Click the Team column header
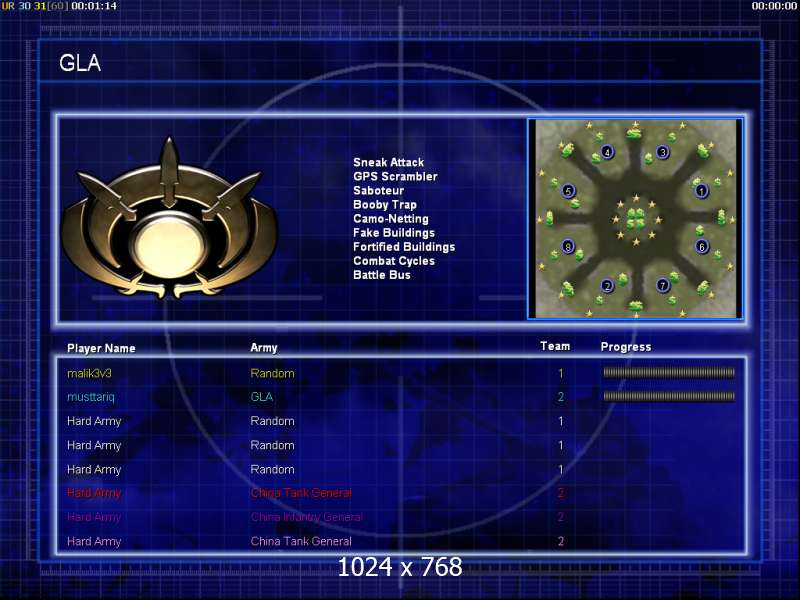Screen dimensions: 800x600 click(555, 346)
